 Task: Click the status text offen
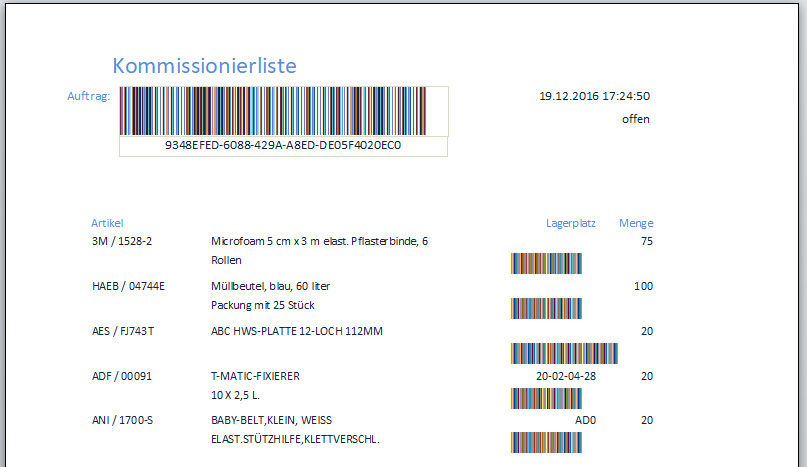point(636,119)
